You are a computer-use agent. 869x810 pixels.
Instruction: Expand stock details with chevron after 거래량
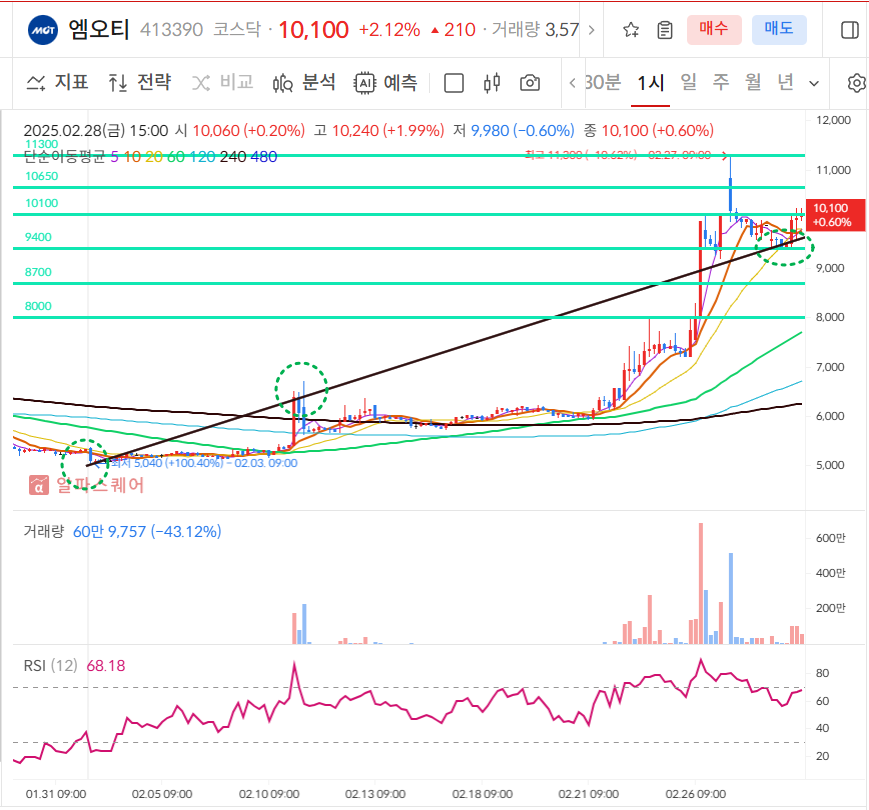[x=590, y=30]
